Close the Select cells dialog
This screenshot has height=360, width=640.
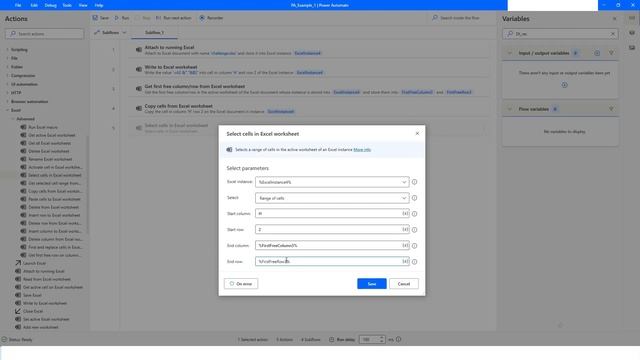417,133
